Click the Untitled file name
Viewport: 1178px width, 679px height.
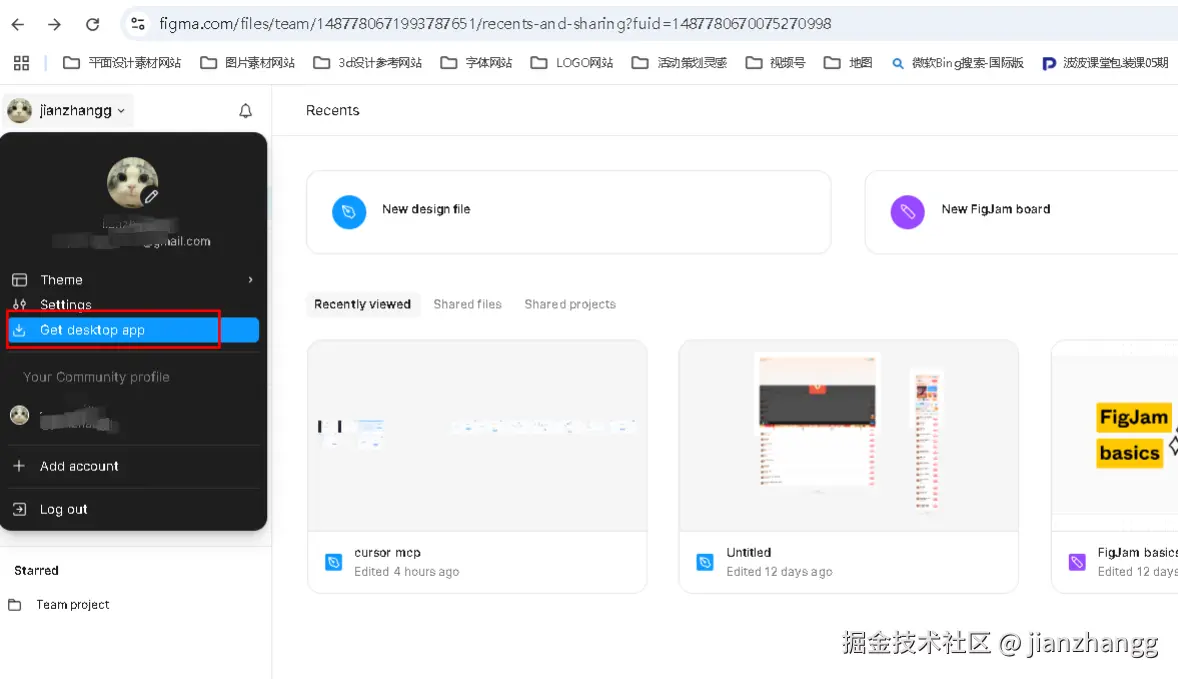(748, 553)
